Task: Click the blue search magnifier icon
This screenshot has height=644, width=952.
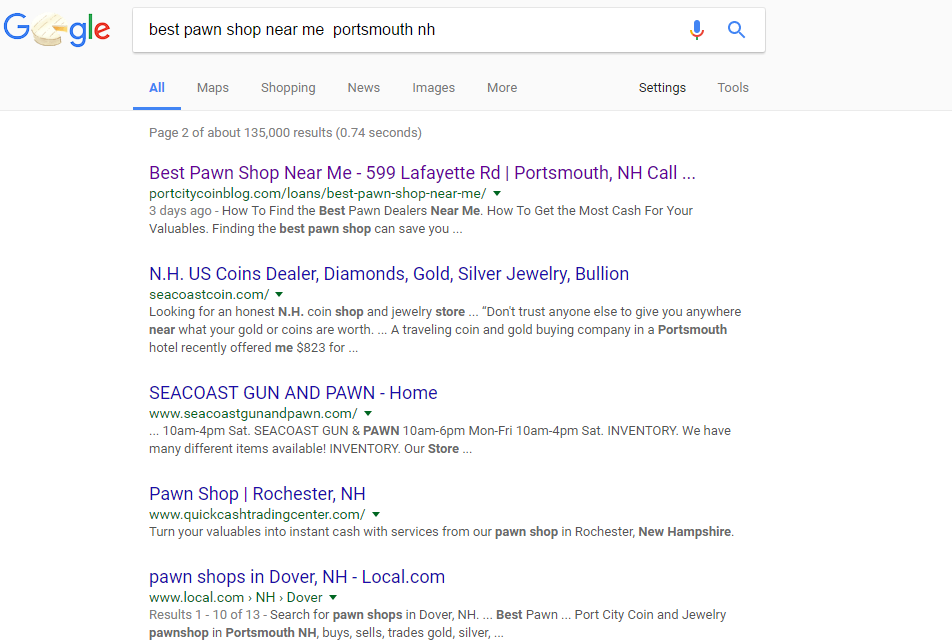Action: coord(737,30)
